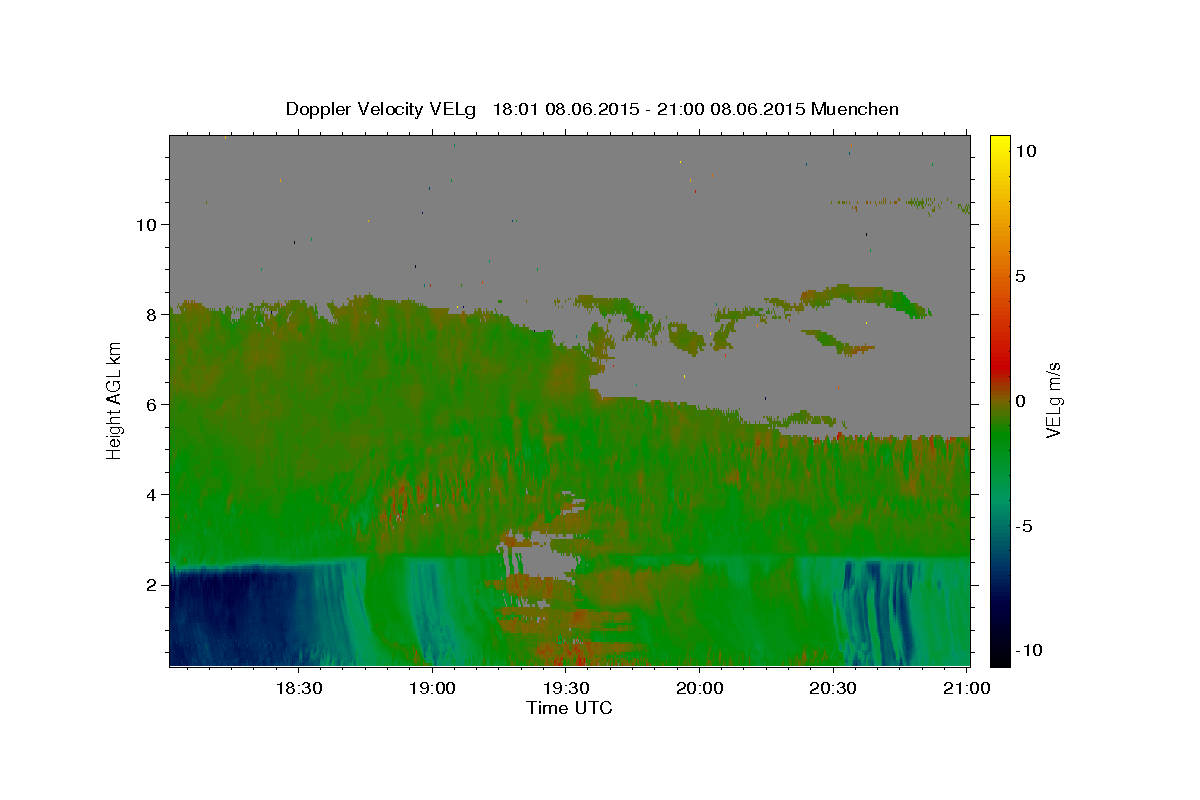
Task: Click the height axis label 2
Action: pos(149,584)
